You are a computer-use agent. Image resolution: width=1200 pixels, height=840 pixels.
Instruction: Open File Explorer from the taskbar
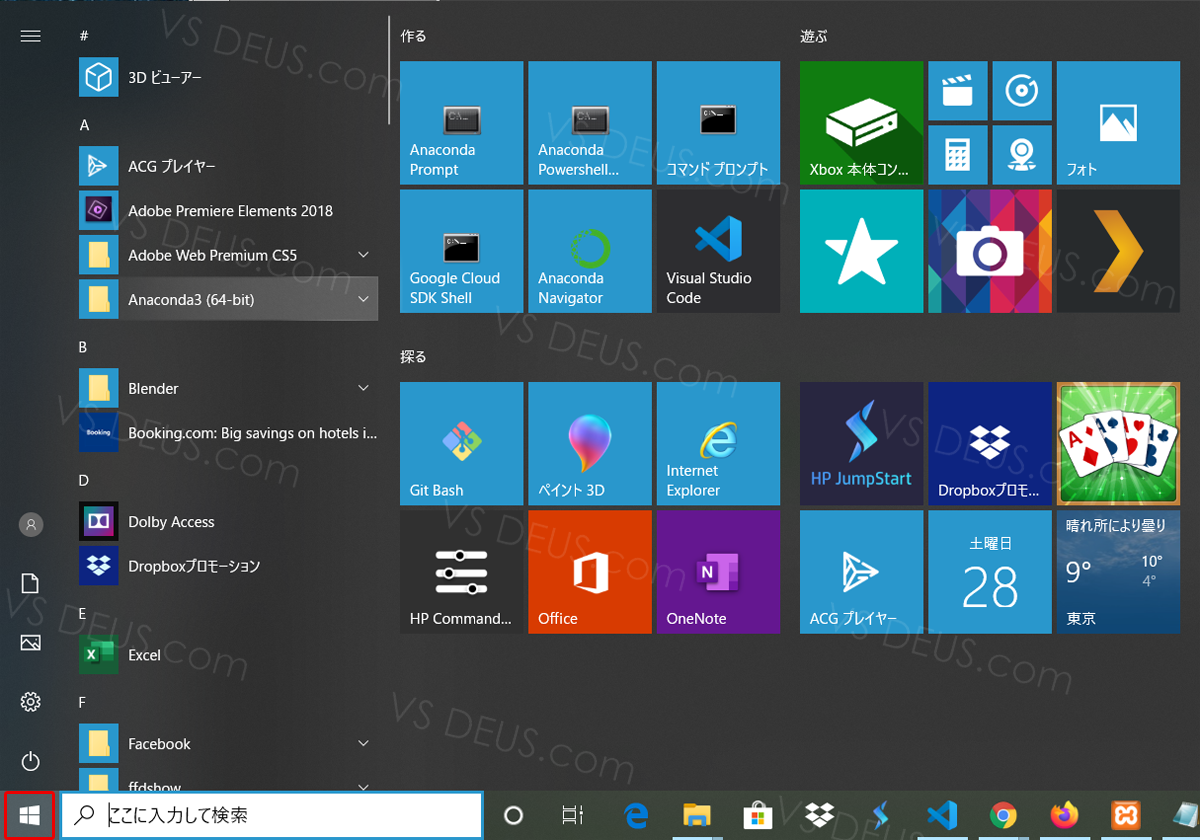(697, 816)
